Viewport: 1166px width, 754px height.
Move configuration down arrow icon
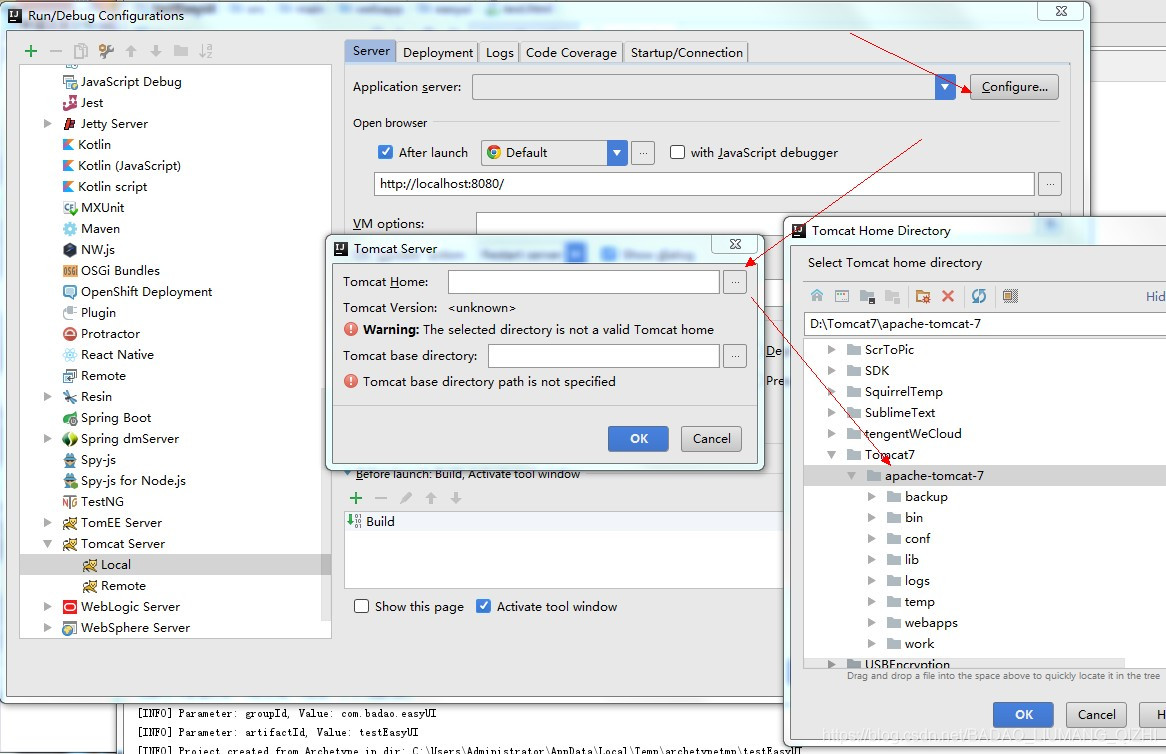point(155,51)
